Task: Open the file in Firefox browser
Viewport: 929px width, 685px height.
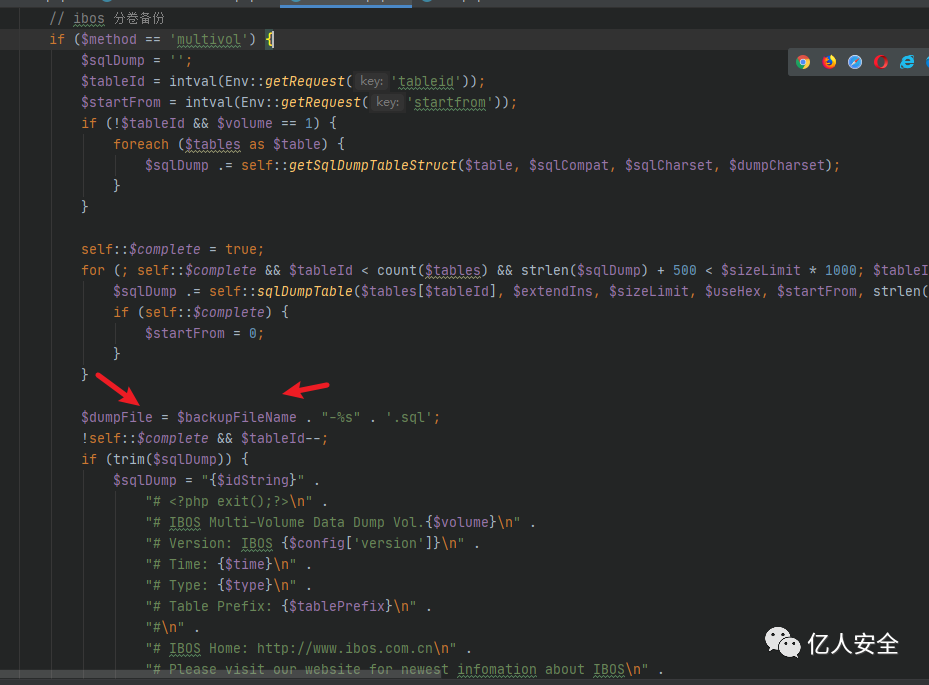Action: pos(829,62)
